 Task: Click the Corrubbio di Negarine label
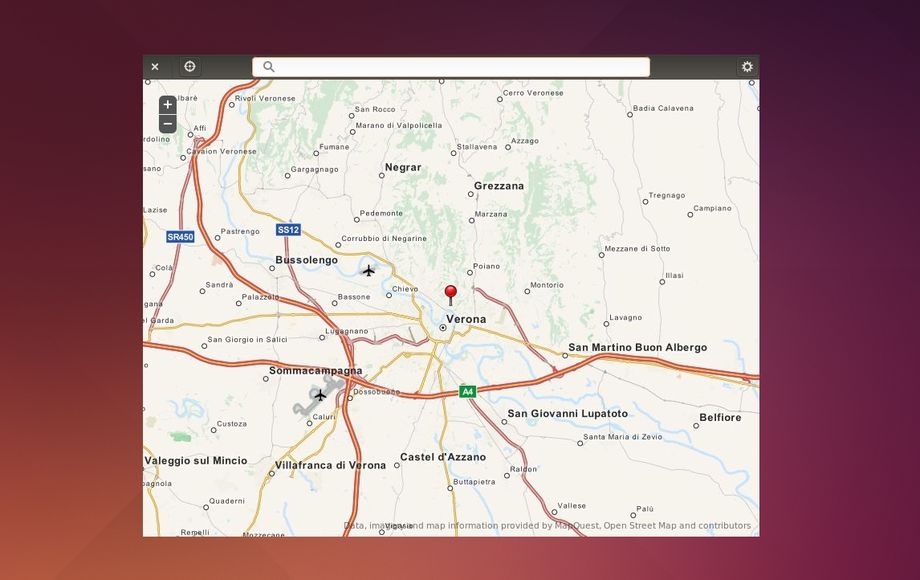384,239
